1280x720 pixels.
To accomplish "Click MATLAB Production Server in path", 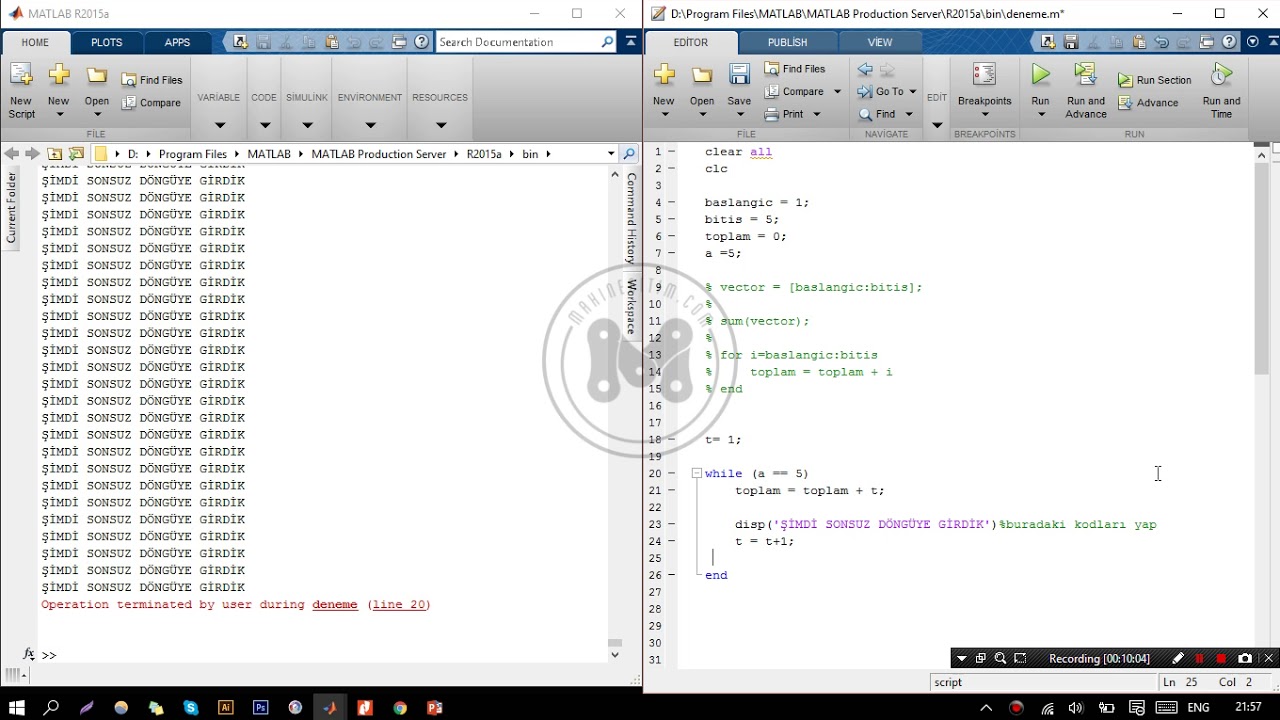I will pyautogui.click(x=378, y=154).
